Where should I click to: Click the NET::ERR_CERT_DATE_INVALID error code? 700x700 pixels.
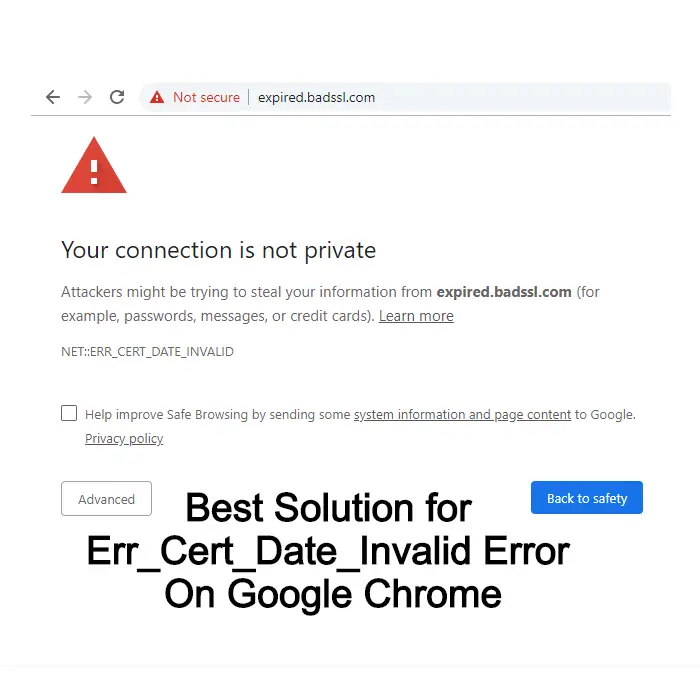point(147,352)
